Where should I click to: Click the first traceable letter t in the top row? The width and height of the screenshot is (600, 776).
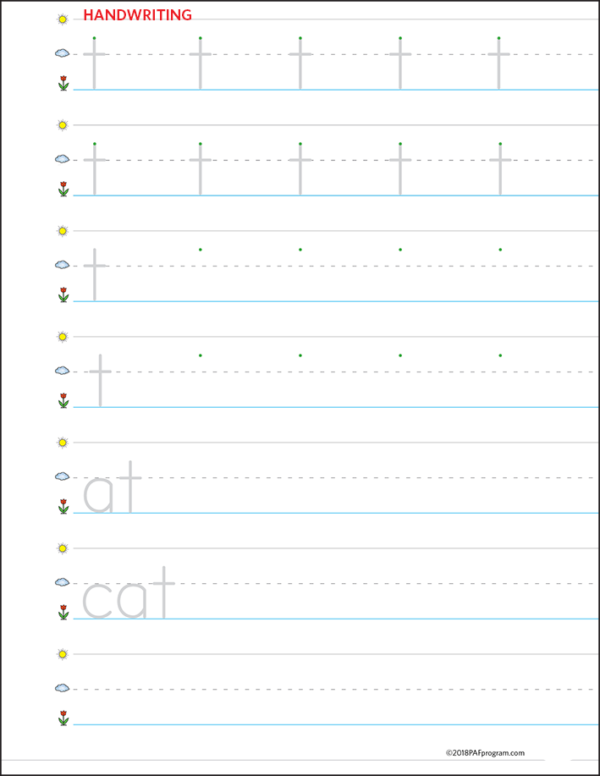tap(94, 63)
